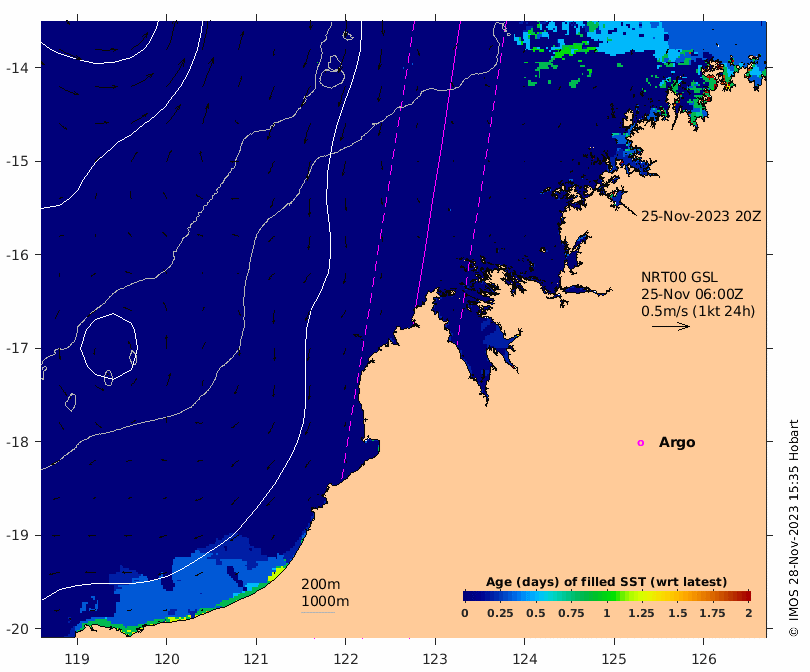This screenshot has height=672, width=810.
Task: Click the '0.5m/s (1kt 24h)' velocity scale text
Action: [698, 311]
